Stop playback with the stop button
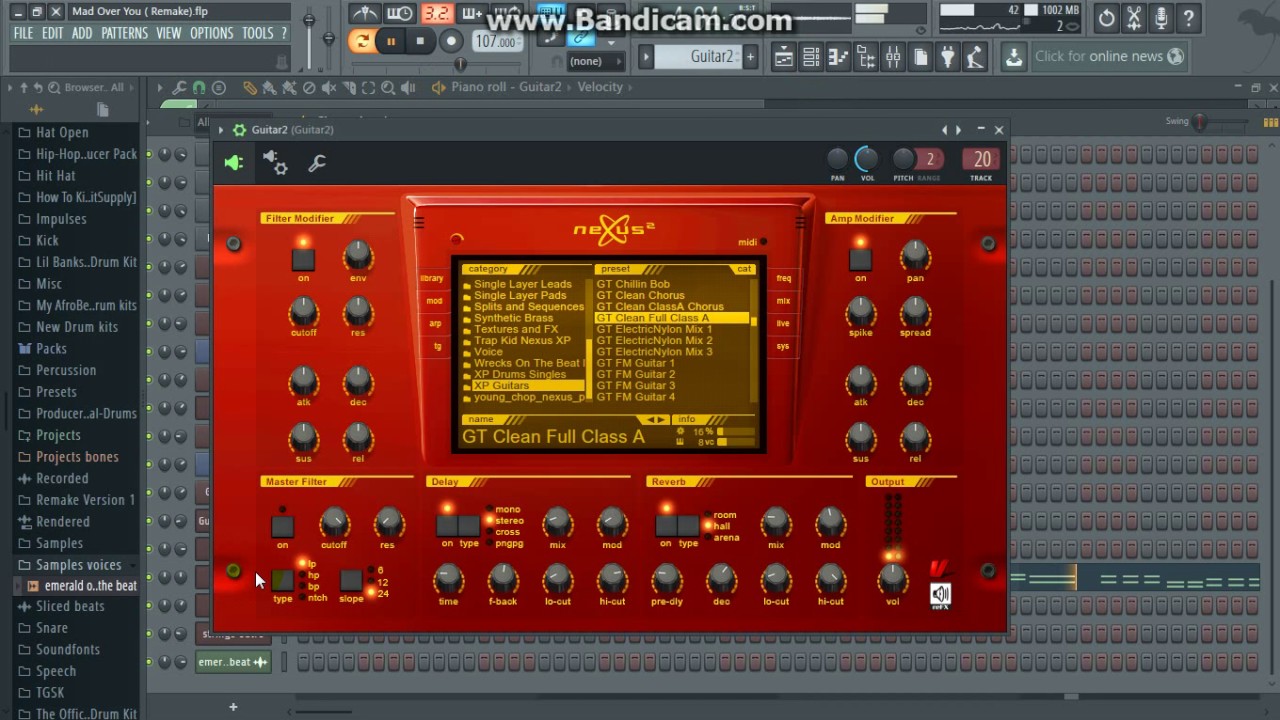1280x720 pixels. 420,41
